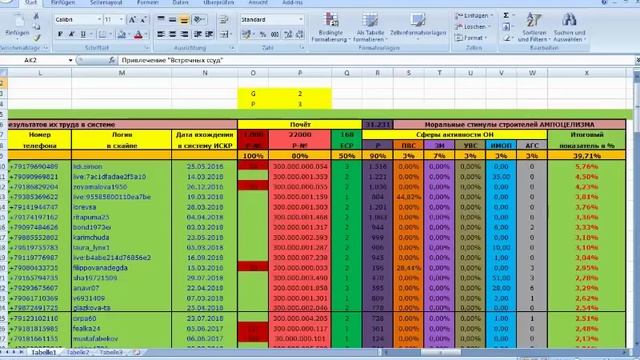640x360 pixels.
Task: Switch to the Formeln ribbon tab
Action: (x=148, y=2)
